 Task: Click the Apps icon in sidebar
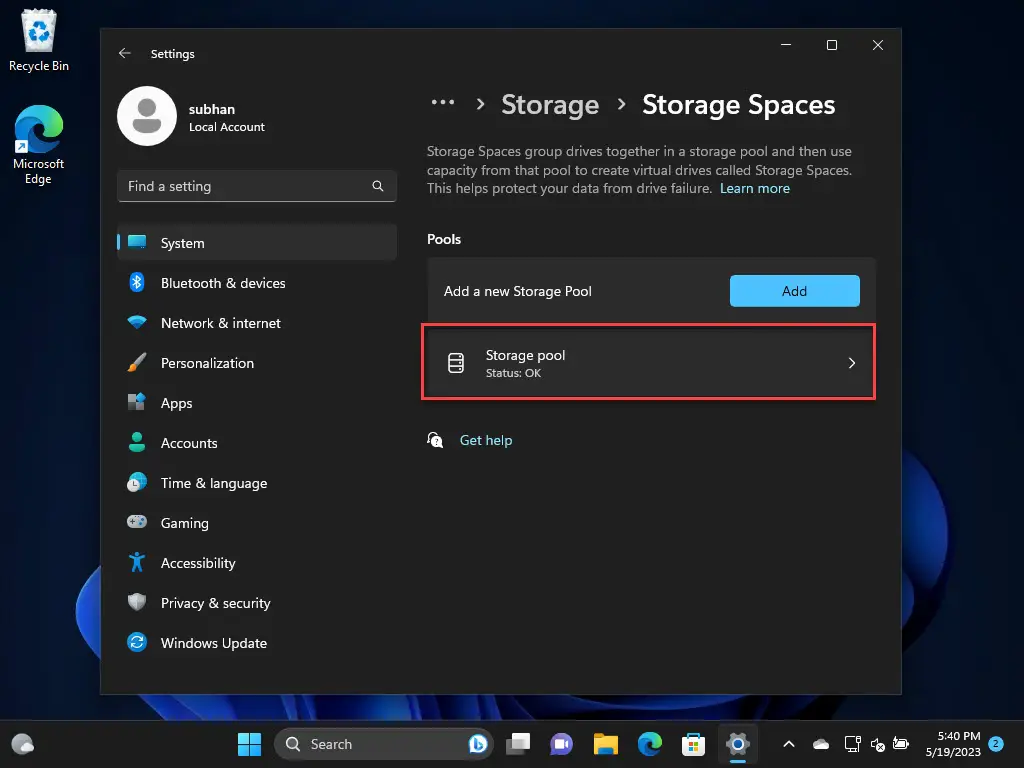136,402
